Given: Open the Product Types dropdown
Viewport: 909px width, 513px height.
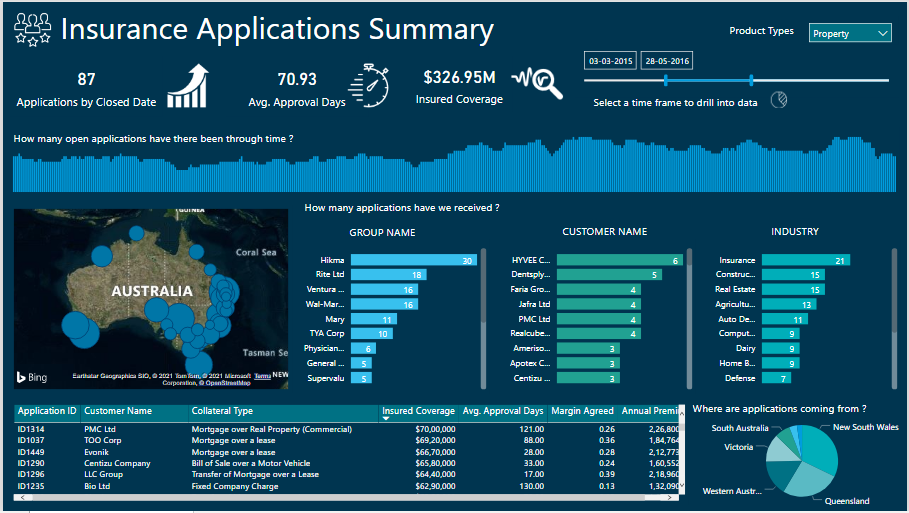Looking at the screenshot, I should (849, 33).
